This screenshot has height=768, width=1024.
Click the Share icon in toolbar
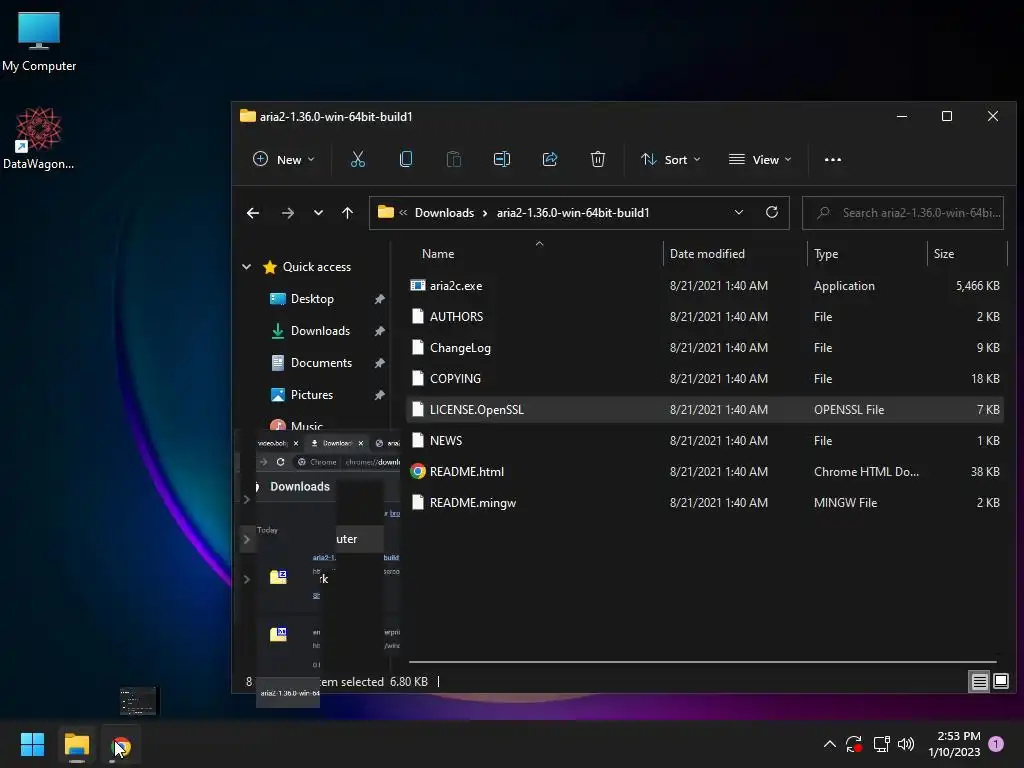[x=550, y=159]
